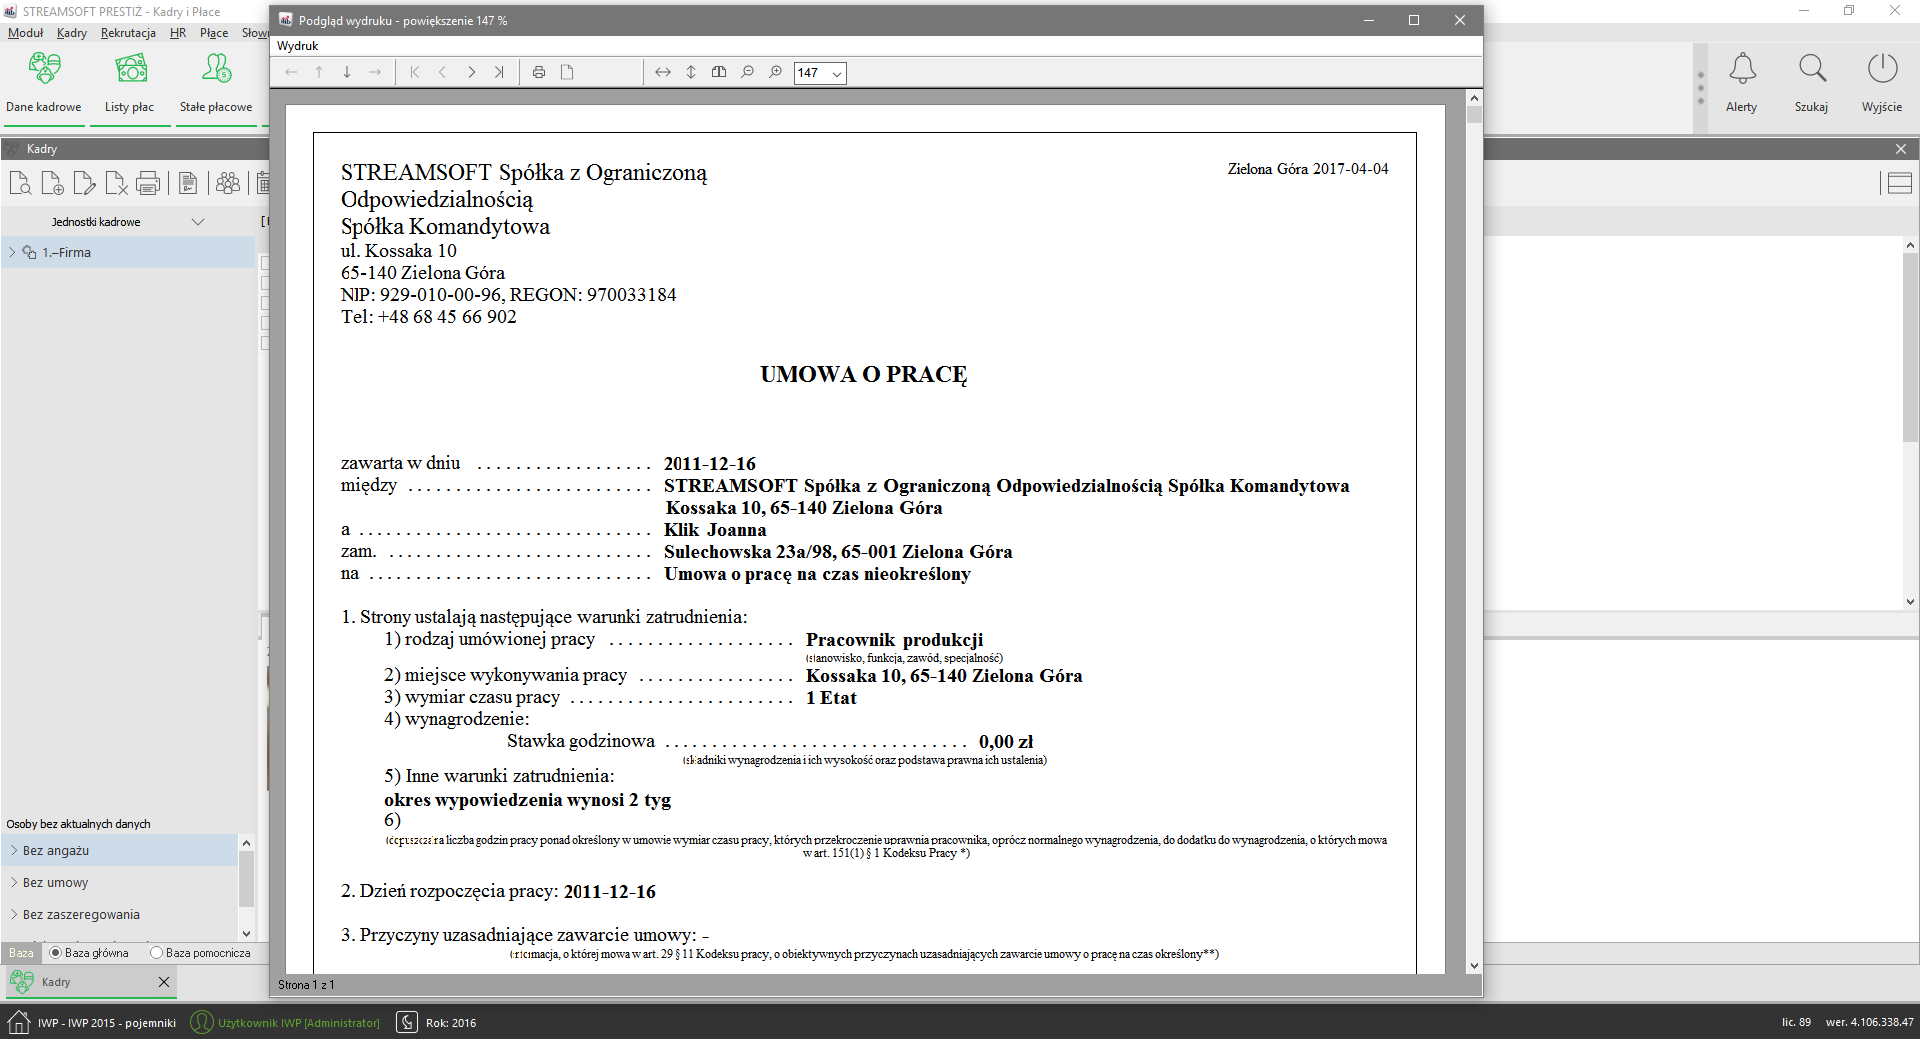Click the Kadry window right scrollbar down arrow

click(x=1910, y=602)
